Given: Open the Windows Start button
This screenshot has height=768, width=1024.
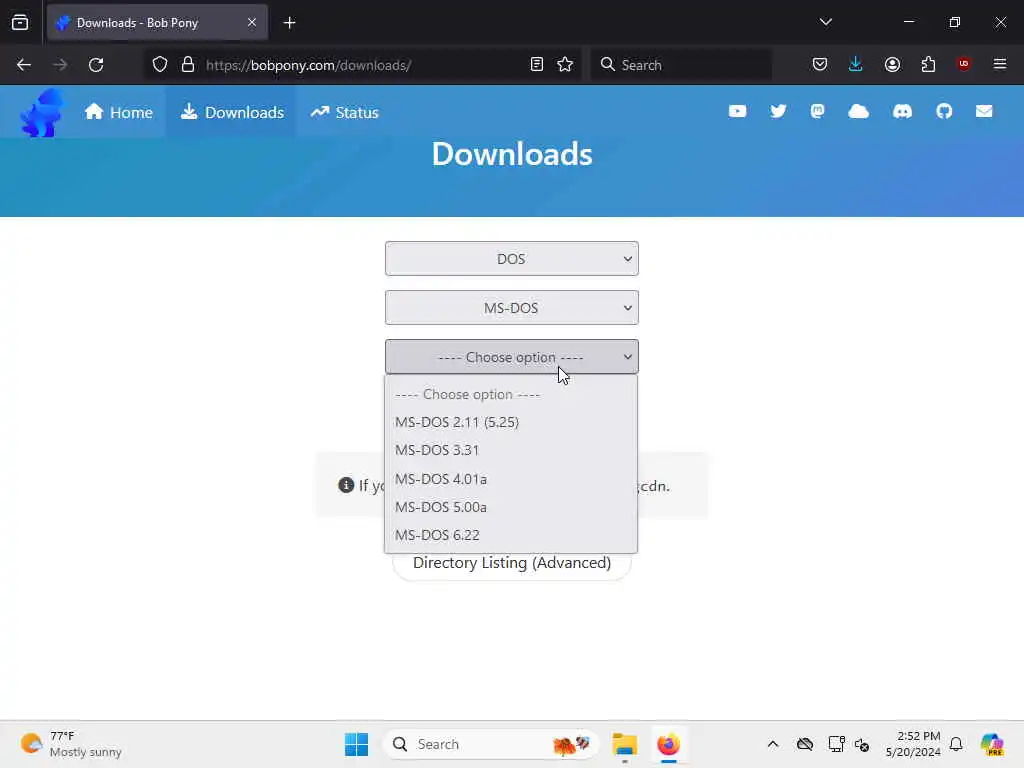Looking at the screenshot, I should pos(356,744).
